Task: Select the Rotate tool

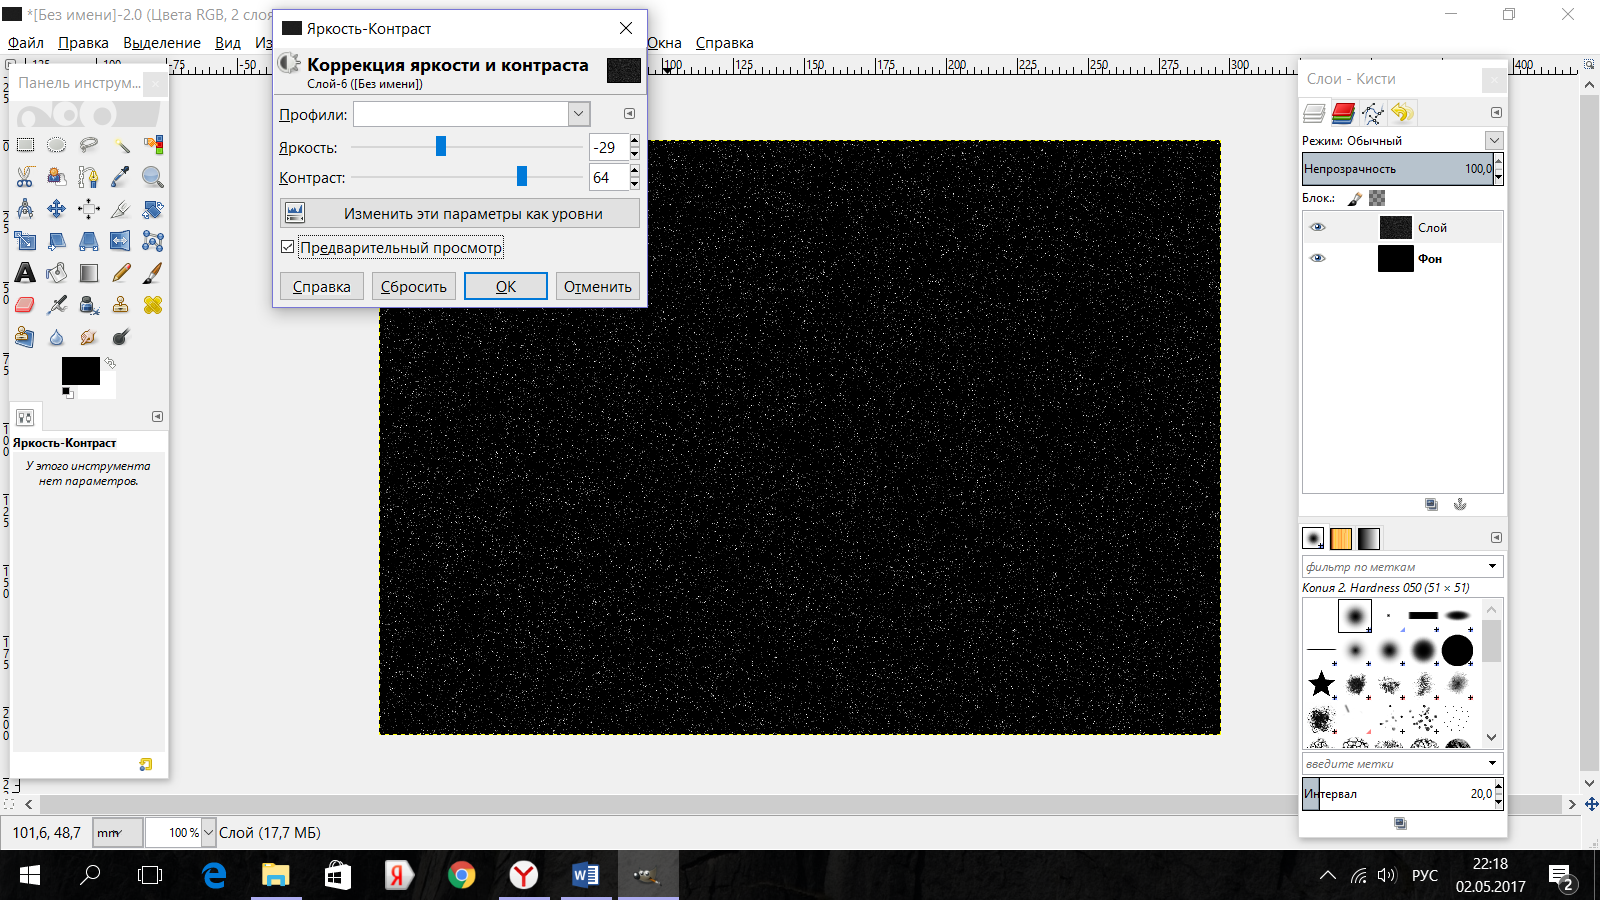Action: (153, 209)
